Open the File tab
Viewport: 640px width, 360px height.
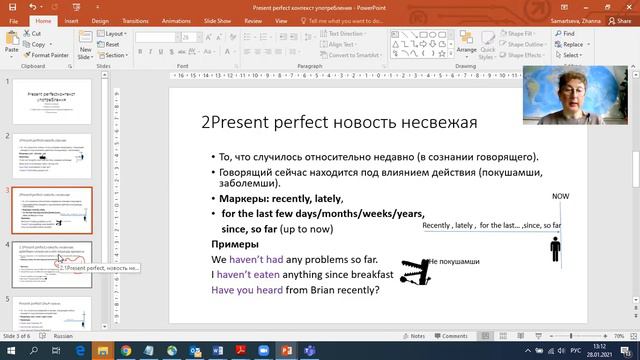[x=13, y=21]
